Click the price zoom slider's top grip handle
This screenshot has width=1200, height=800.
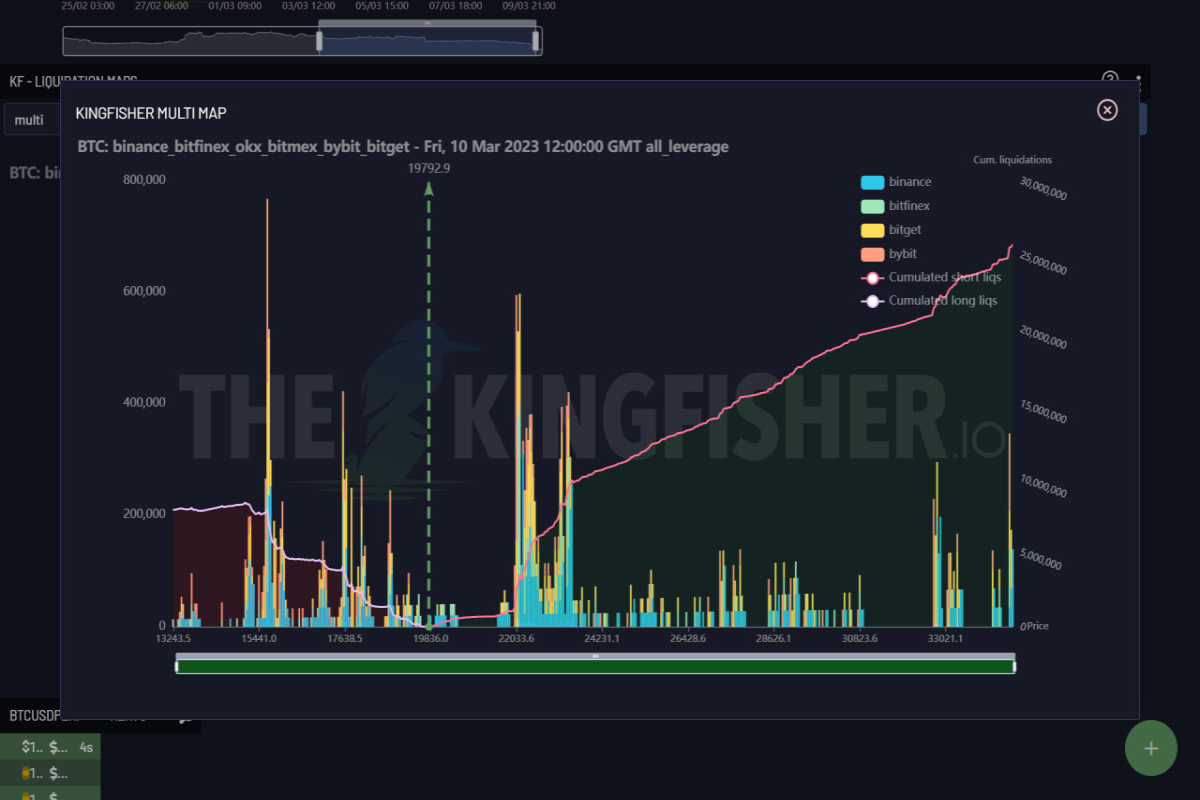[595, 656]
